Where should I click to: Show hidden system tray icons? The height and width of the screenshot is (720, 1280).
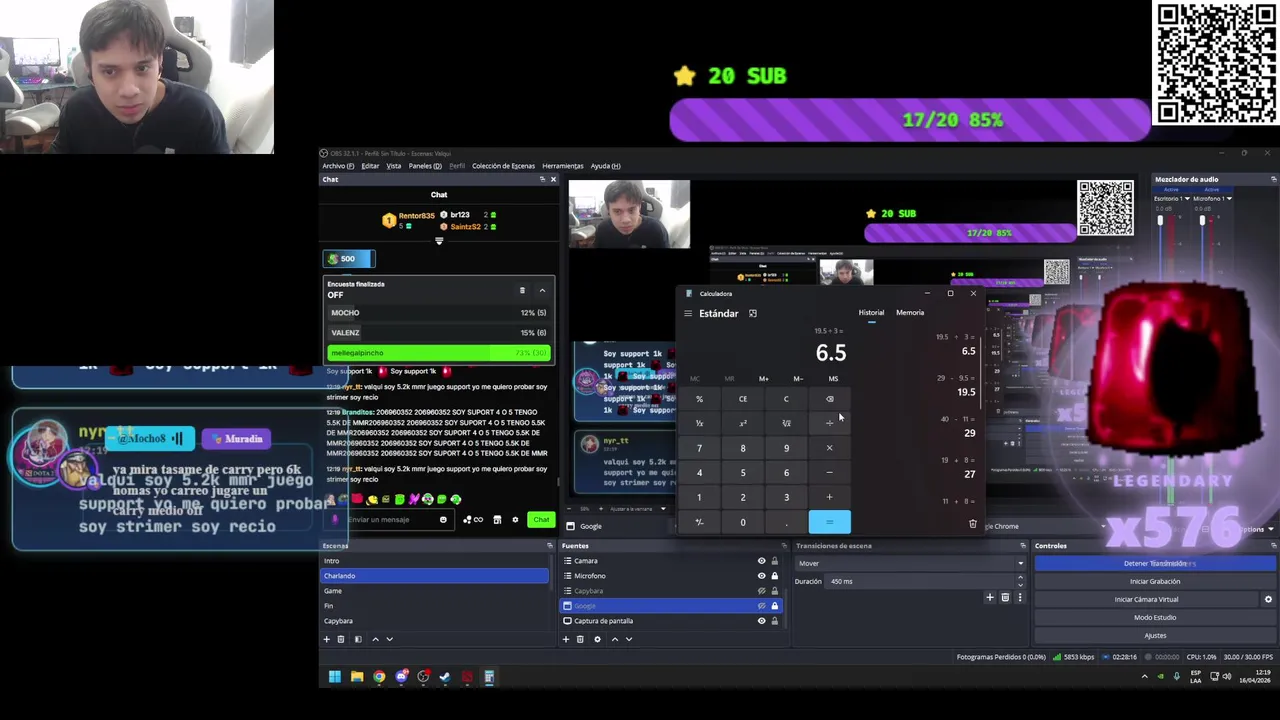pyautogui.click(x=1145, y=677)
